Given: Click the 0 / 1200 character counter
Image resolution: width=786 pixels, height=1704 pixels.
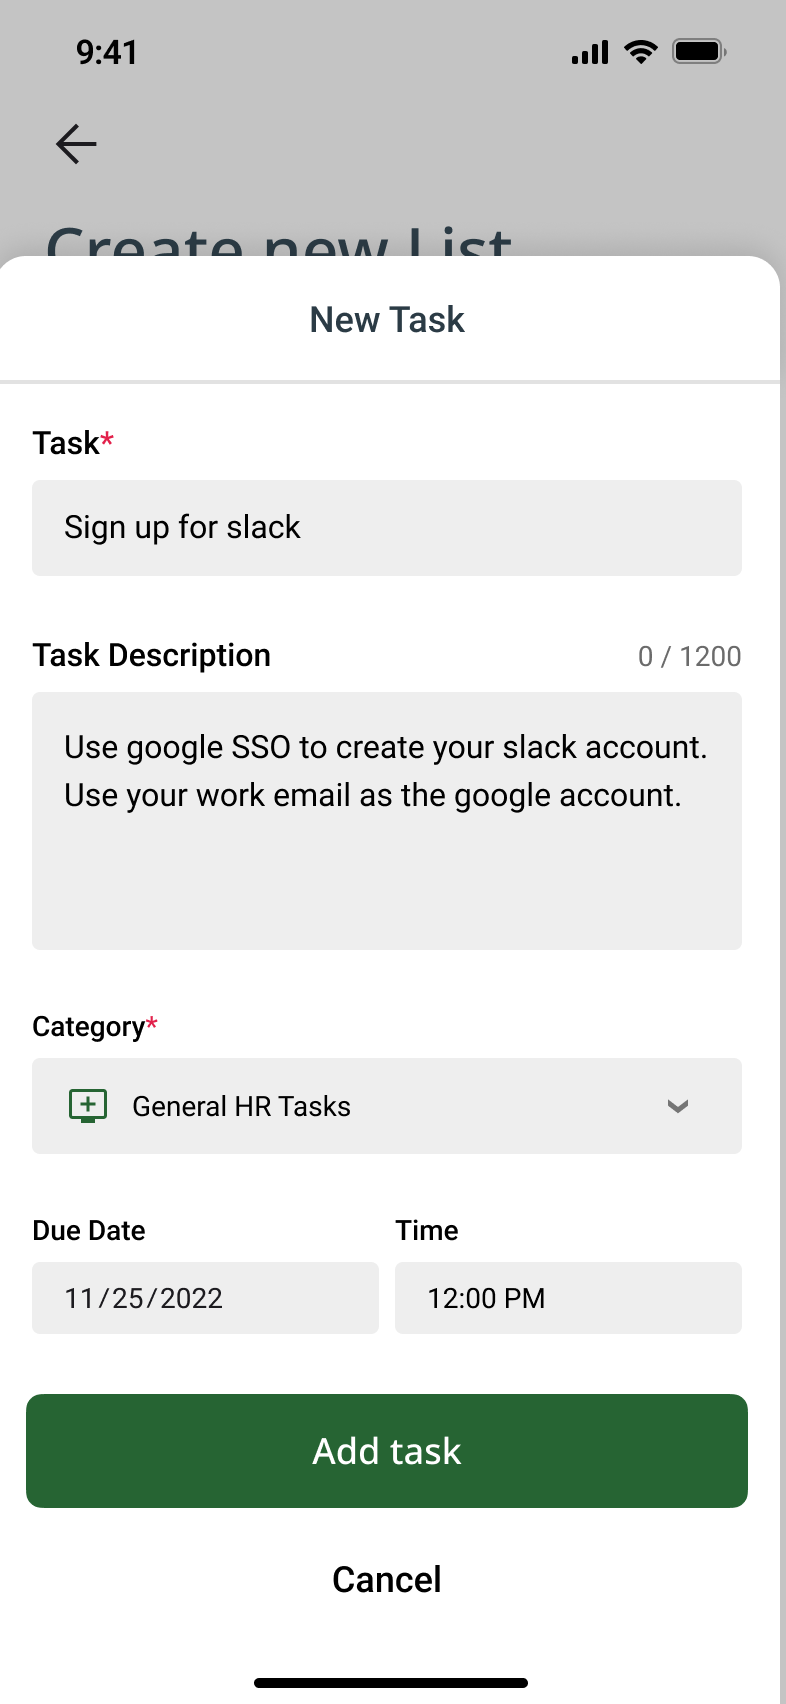Looking at the screenshot, I should tap(689, 657).
